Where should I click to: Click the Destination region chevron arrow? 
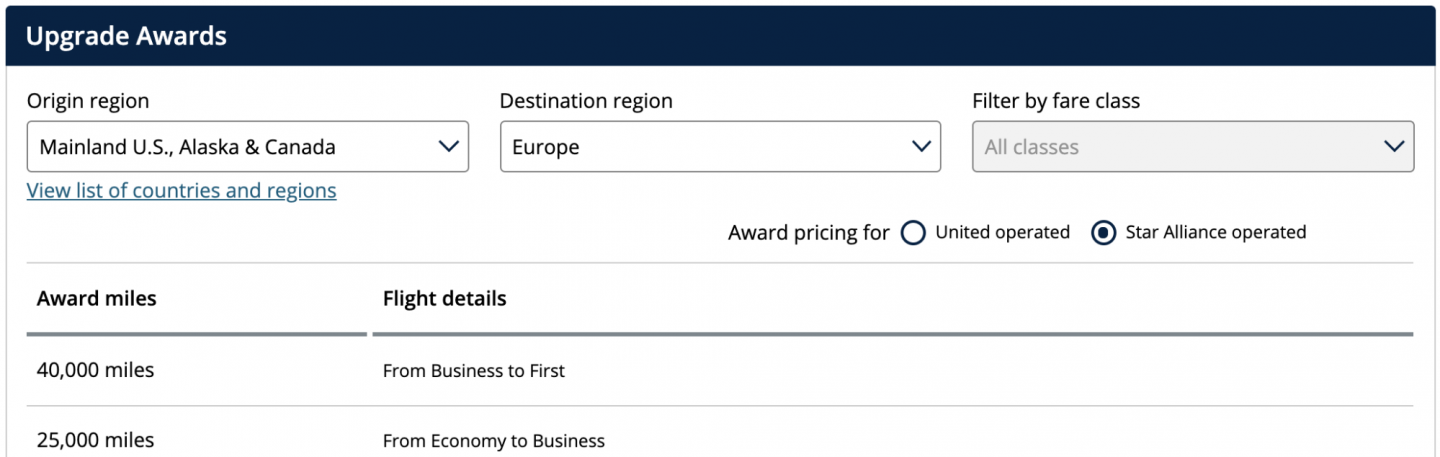click(921, 147)
